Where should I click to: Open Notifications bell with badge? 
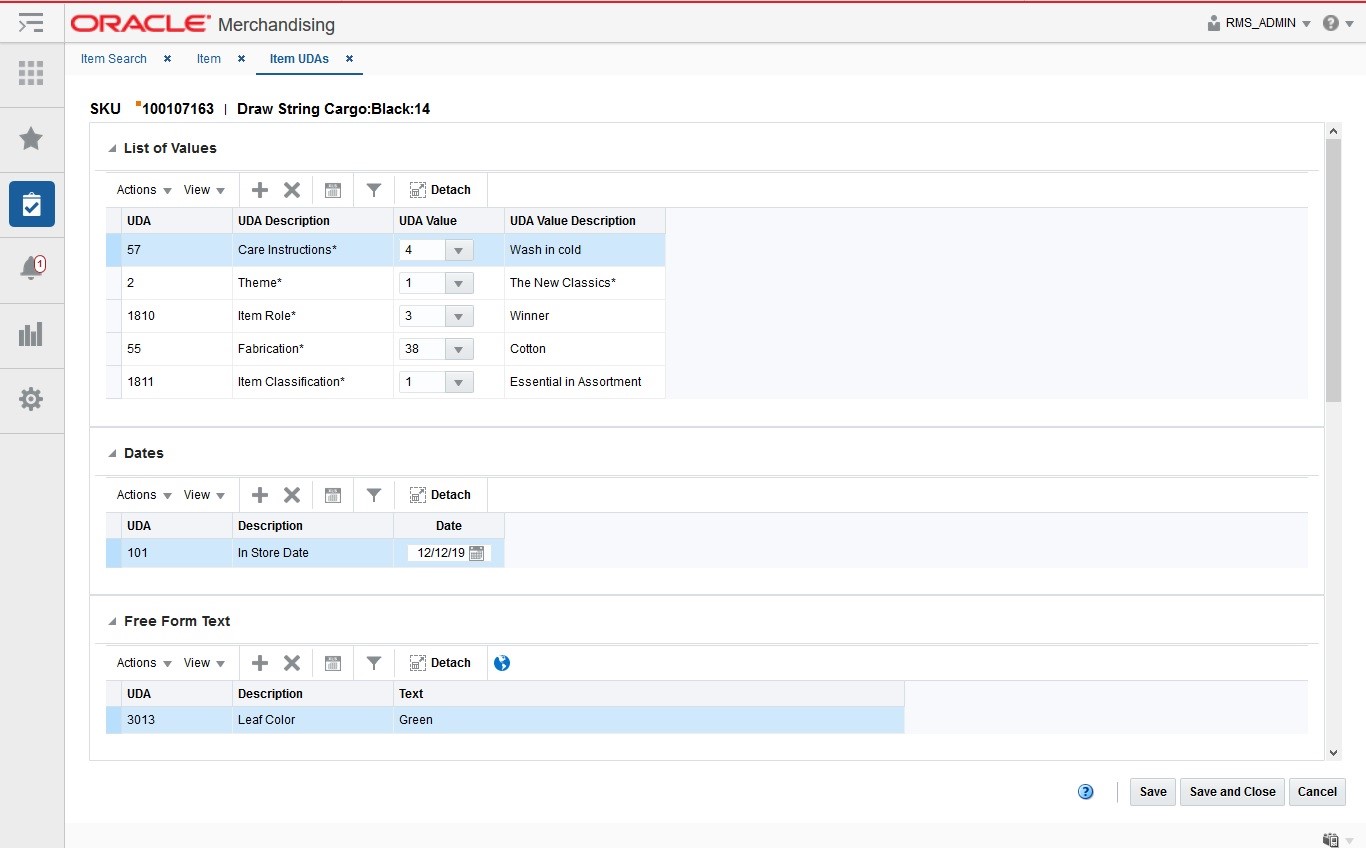(x=31, y=268)
